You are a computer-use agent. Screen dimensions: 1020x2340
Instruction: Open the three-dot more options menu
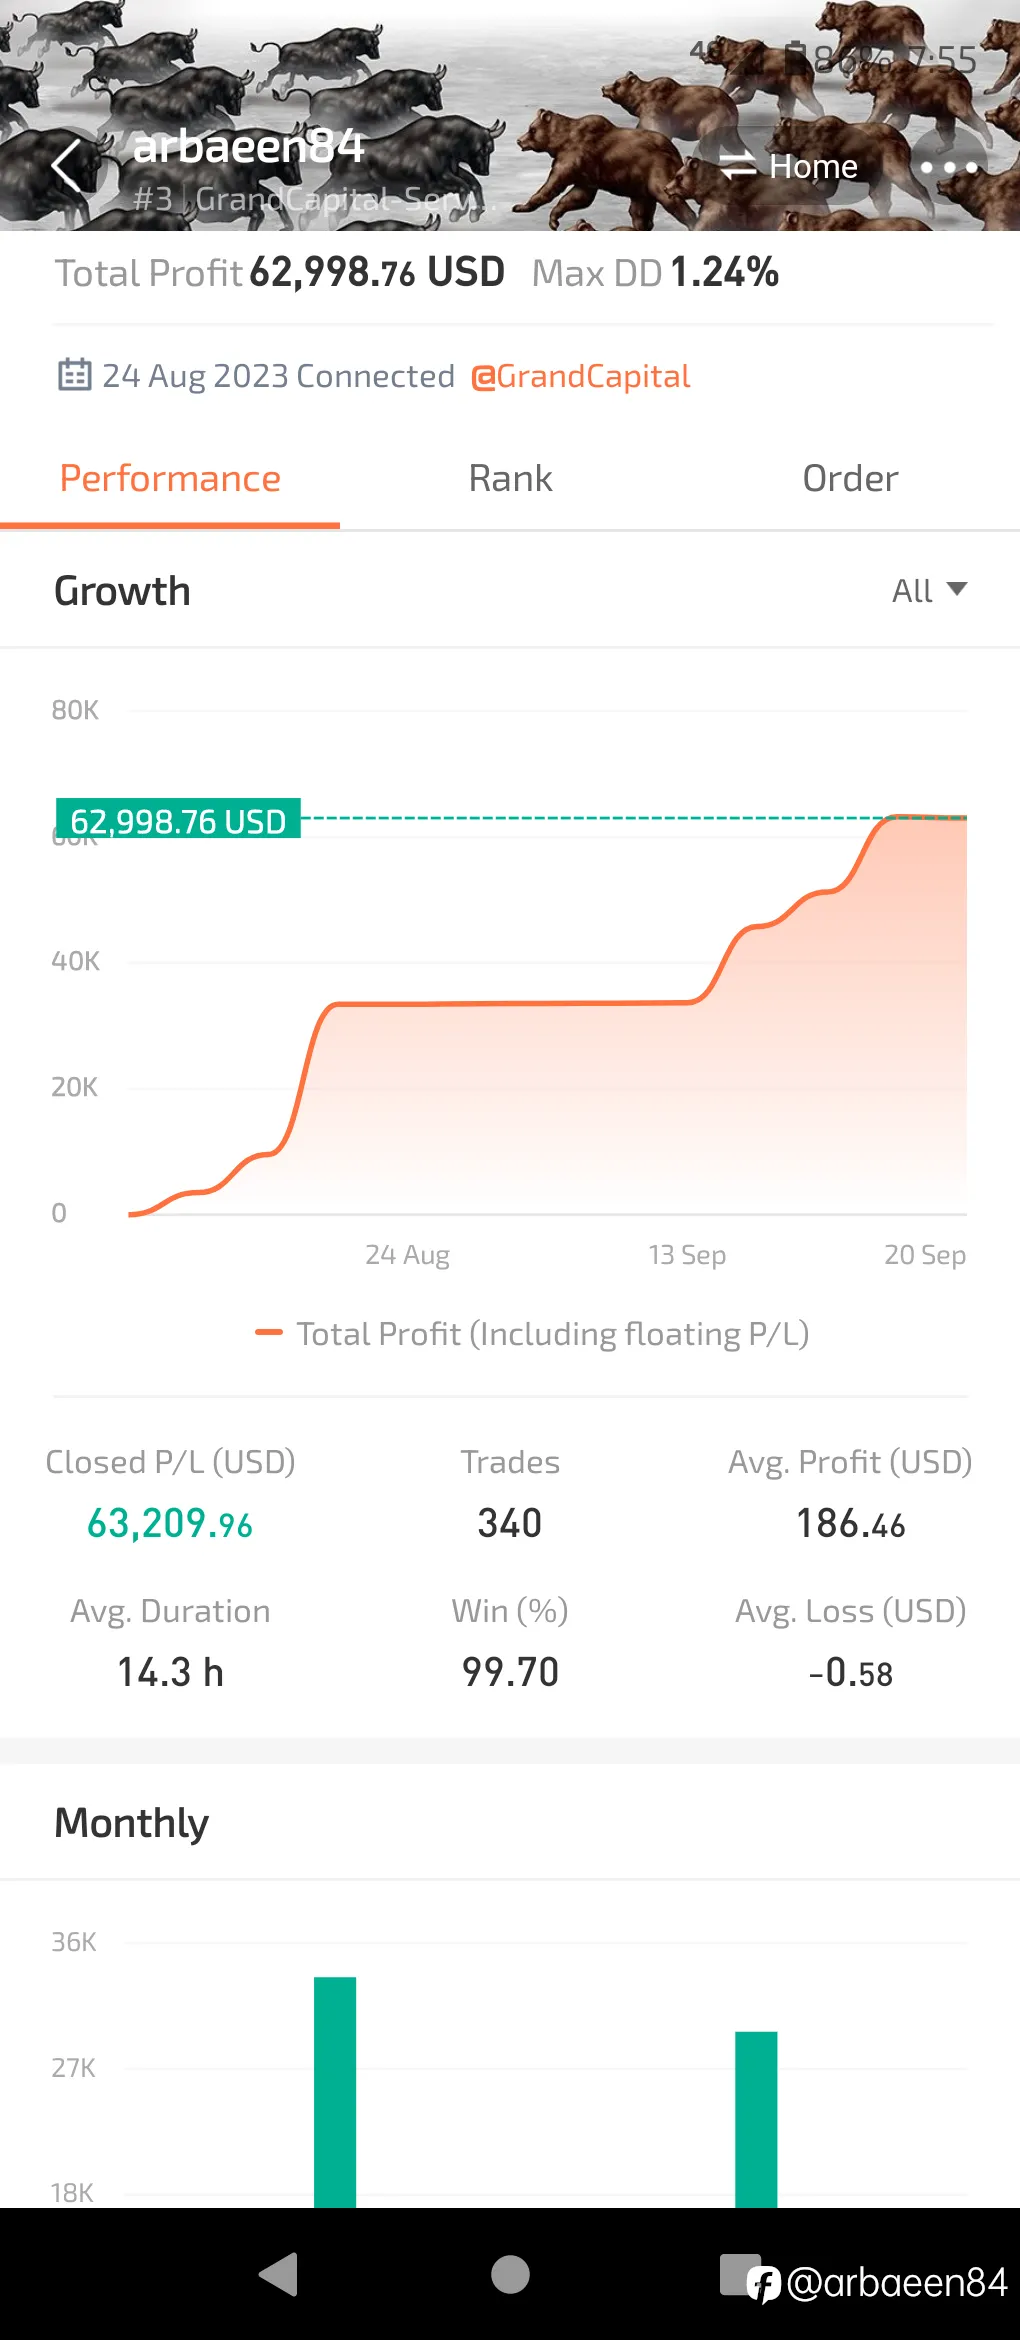(x=948, y=167)
